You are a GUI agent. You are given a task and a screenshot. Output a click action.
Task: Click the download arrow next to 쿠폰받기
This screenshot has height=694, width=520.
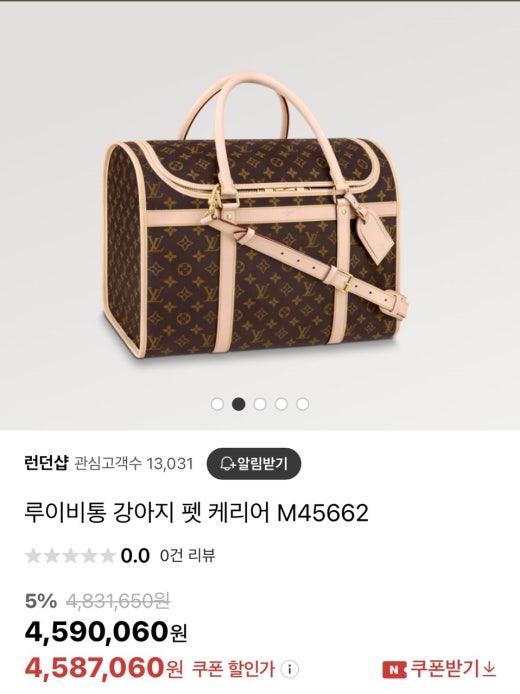click(489, 669)
